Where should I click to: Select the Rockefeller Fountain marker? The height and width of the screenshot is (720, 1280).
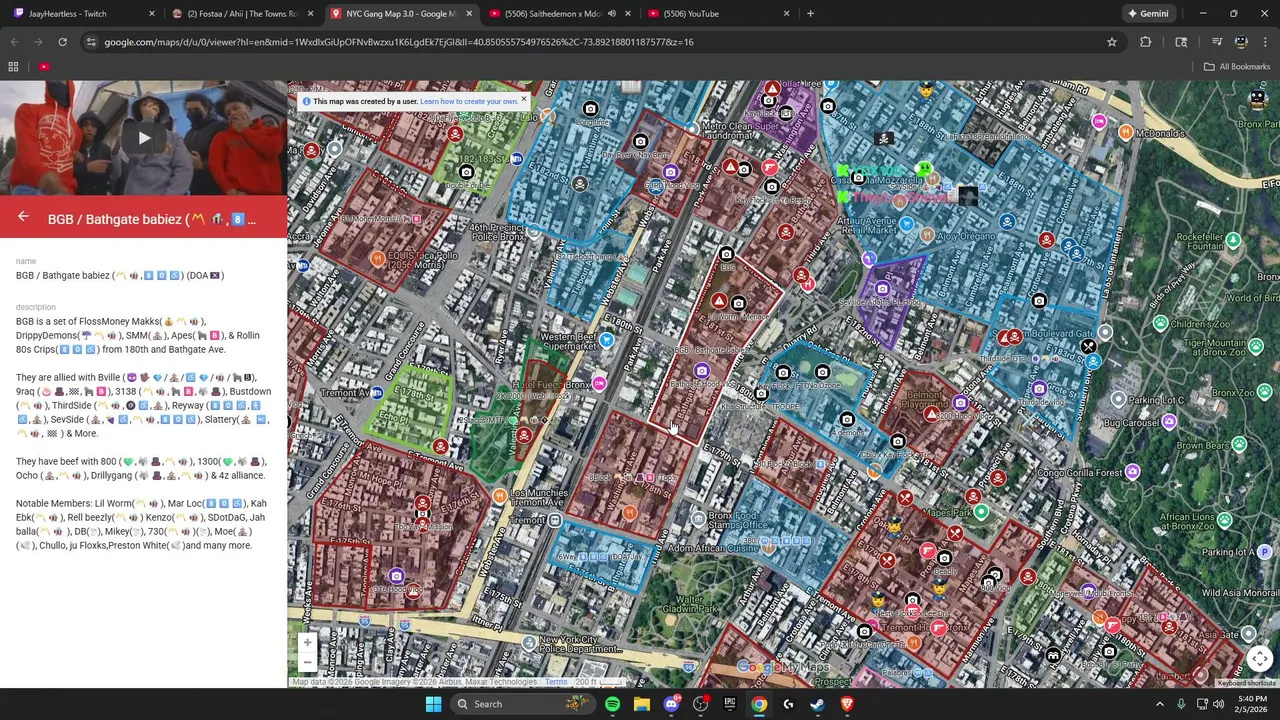point(1233,240)
